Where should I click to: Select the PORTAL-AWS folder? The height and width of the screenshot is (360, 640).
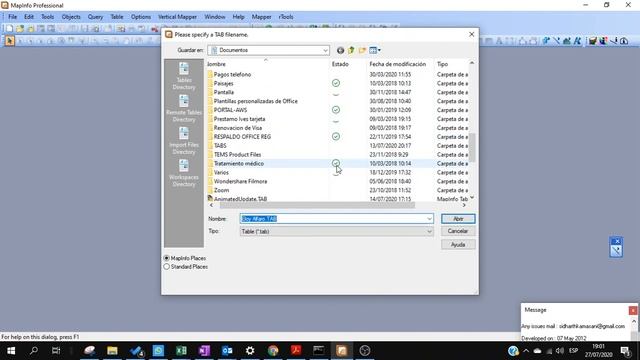click(x=230, y=110)
